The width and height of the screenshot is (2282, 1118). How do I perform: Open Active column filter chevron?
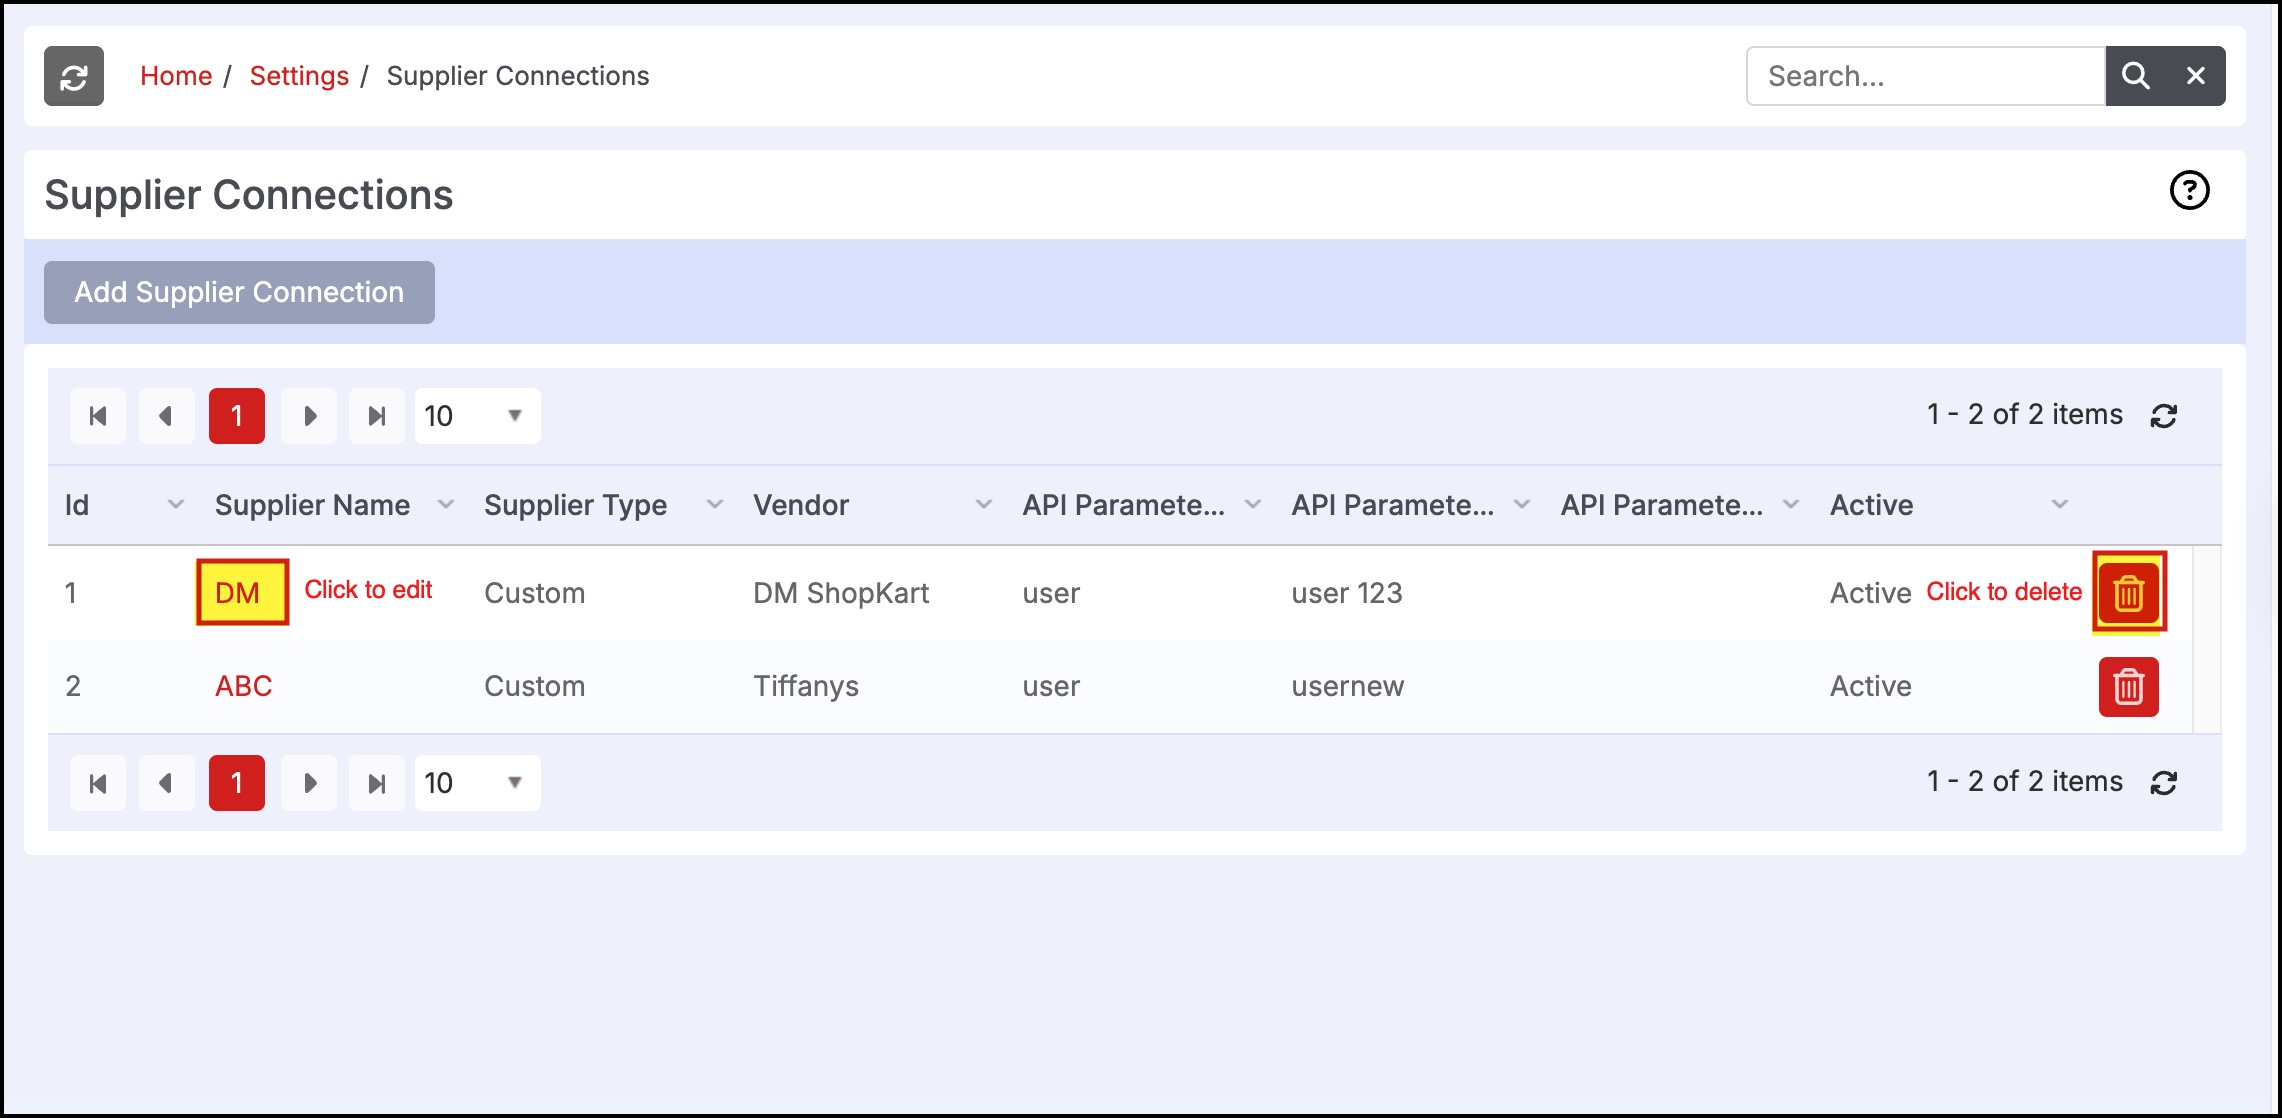[2060, 505]
